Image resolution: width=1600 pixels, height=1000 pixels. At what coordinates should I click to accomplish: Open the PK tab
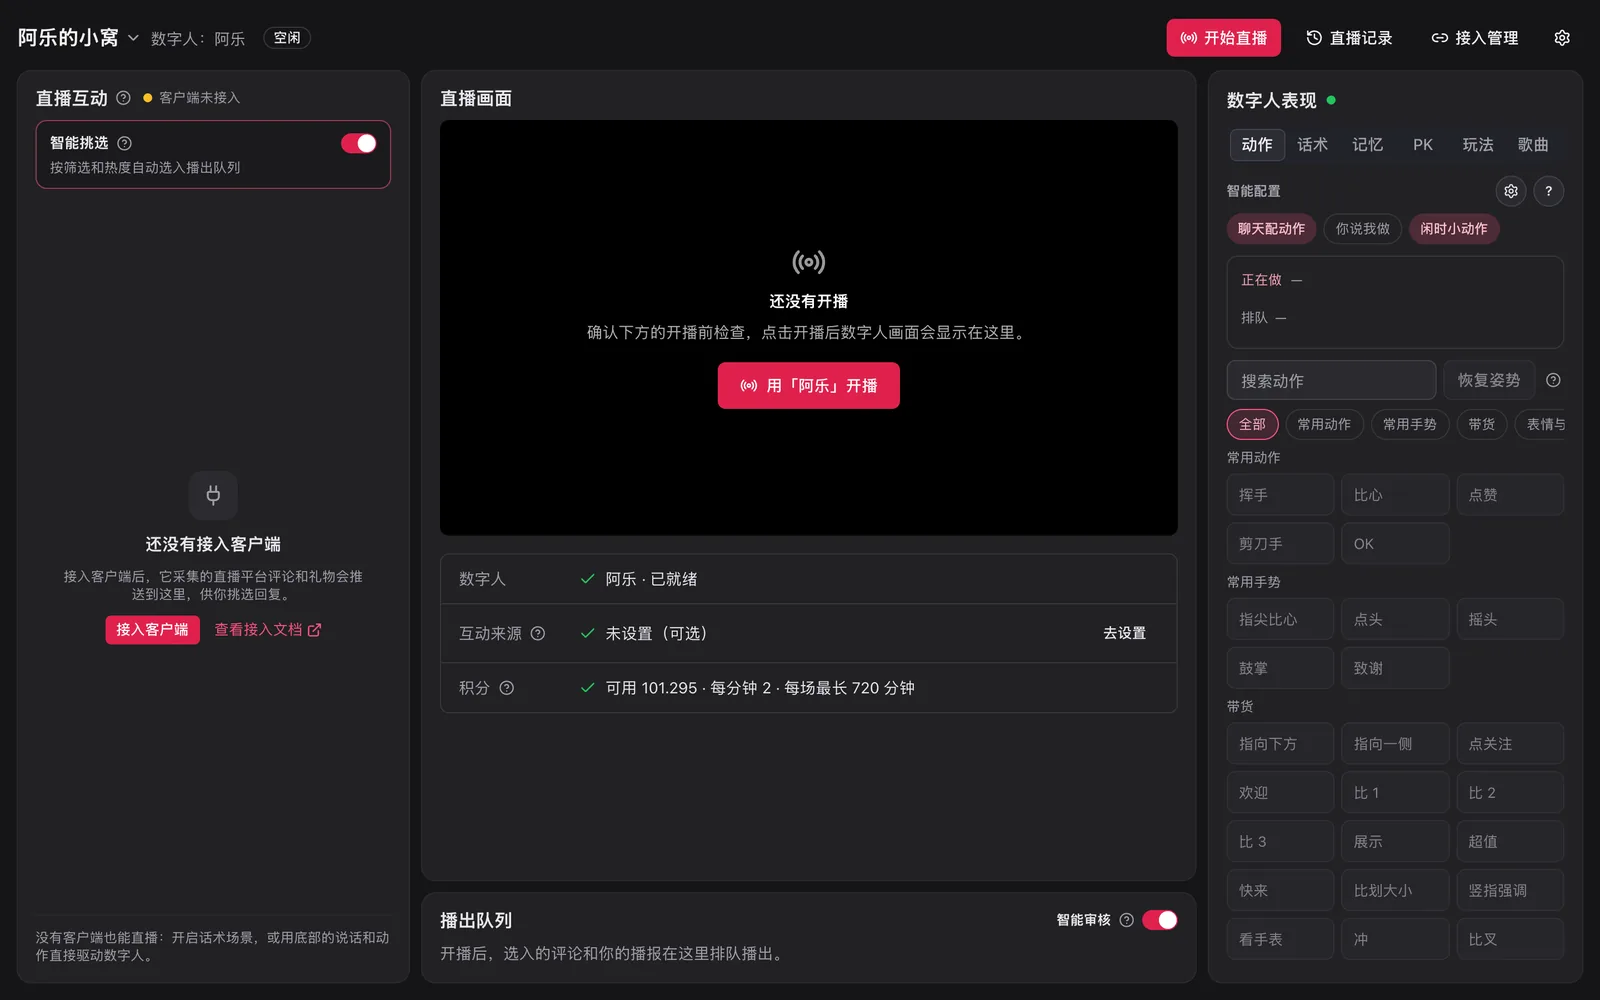pos(1422,145)
